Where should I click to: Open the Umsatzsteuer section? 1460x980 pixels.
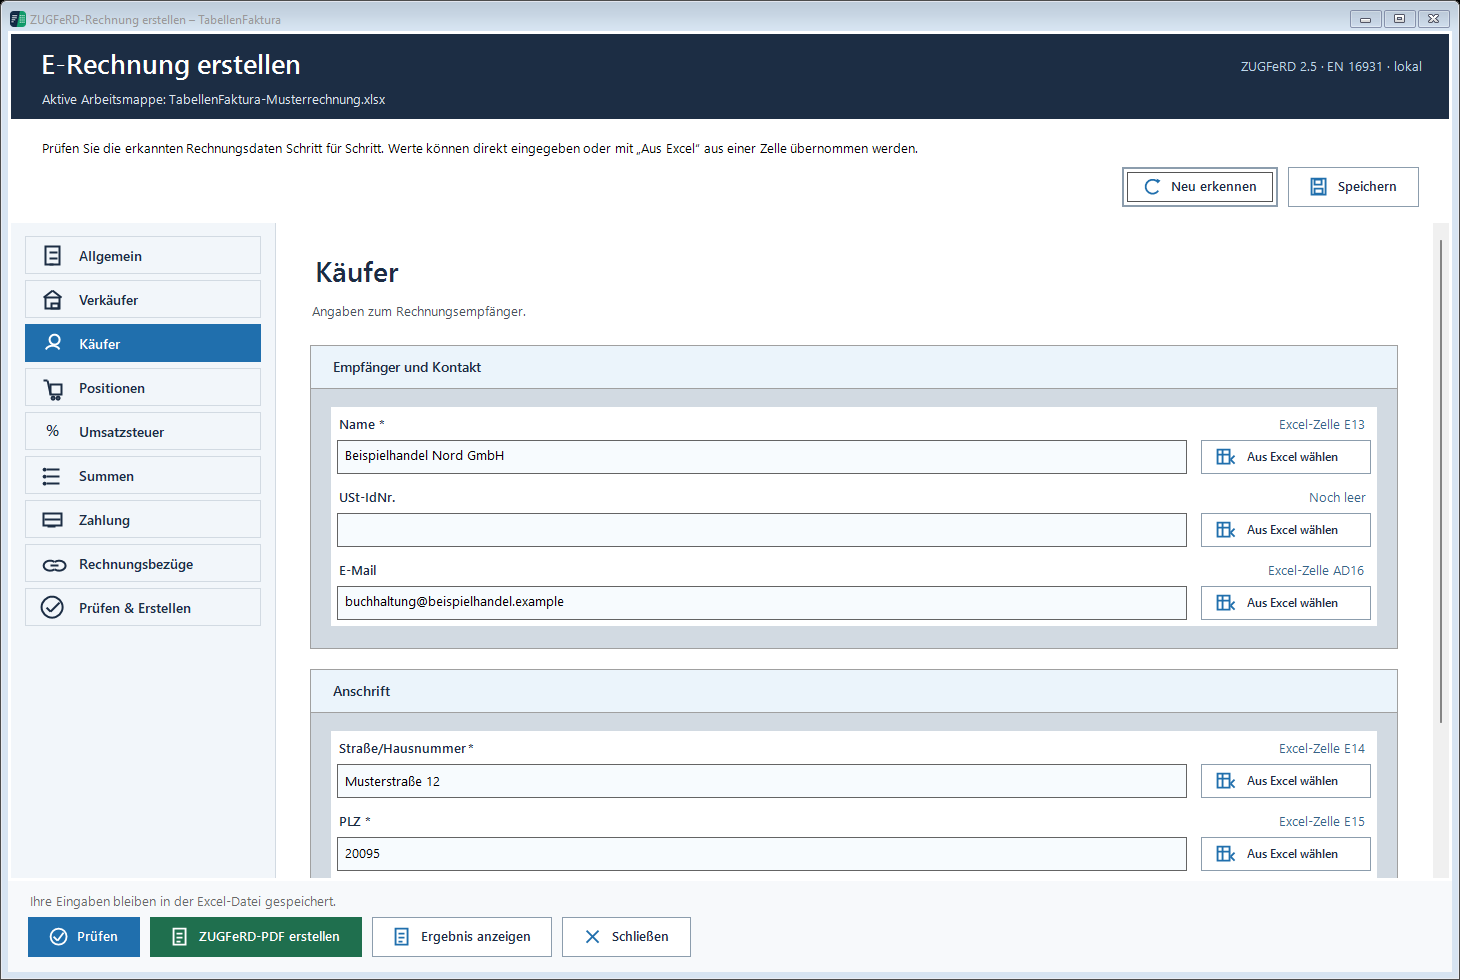[143, 431]
